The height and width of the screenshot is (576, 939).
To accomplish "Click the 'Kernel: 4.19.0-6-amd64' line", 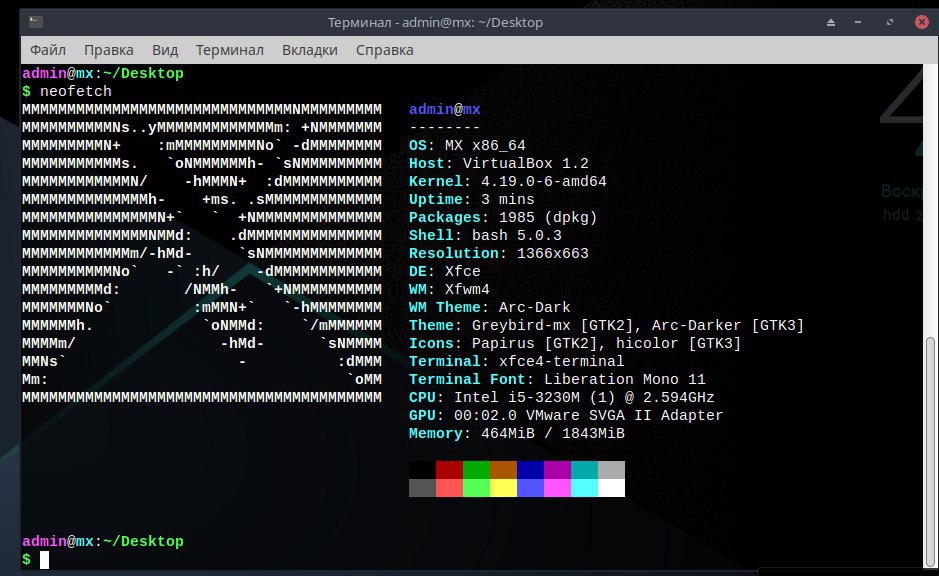I will 508,181.
